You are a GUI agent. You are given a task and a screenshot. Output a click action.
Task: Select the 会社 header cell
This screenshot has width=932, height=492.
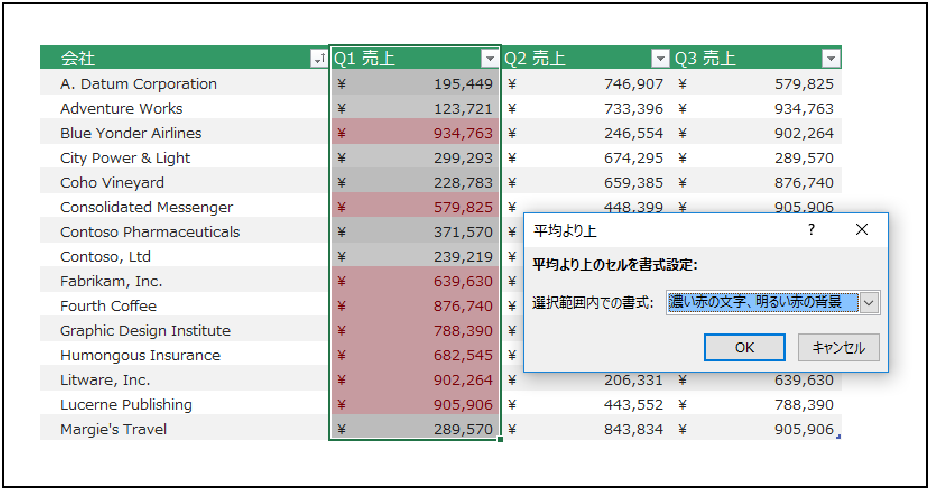(x=184, y=58)
